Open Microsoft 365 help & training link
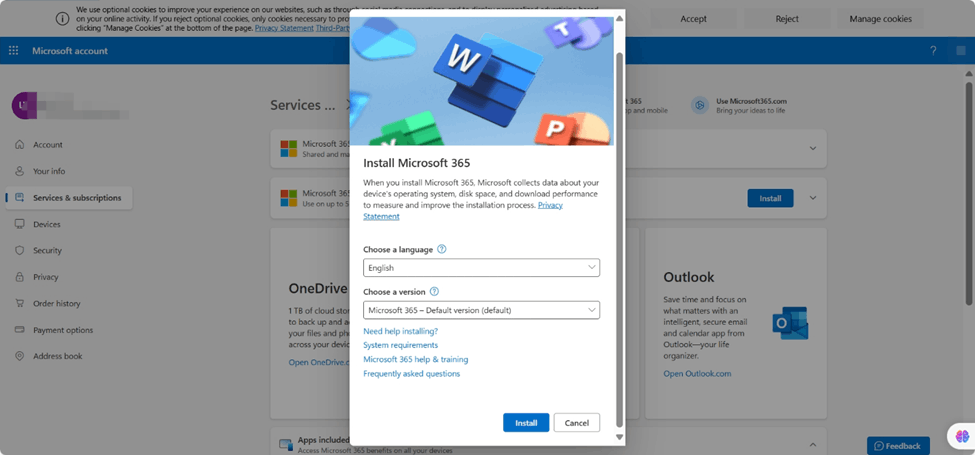 [415, 359]
